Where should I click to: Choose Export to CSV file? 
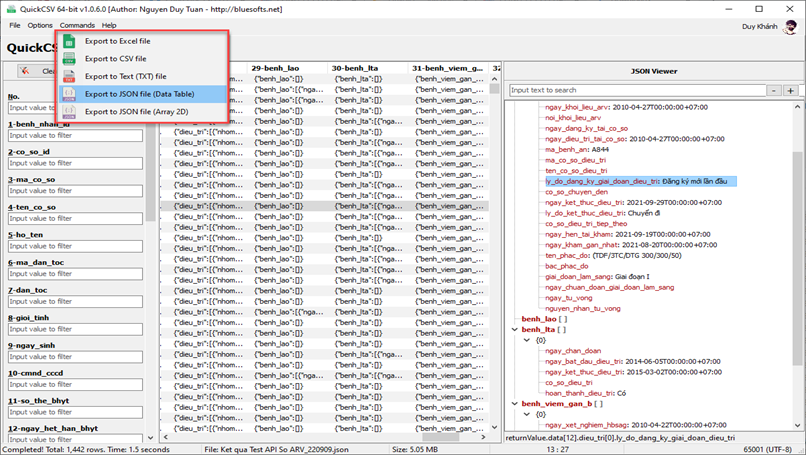pyautogui.click(x=142, y=59)
